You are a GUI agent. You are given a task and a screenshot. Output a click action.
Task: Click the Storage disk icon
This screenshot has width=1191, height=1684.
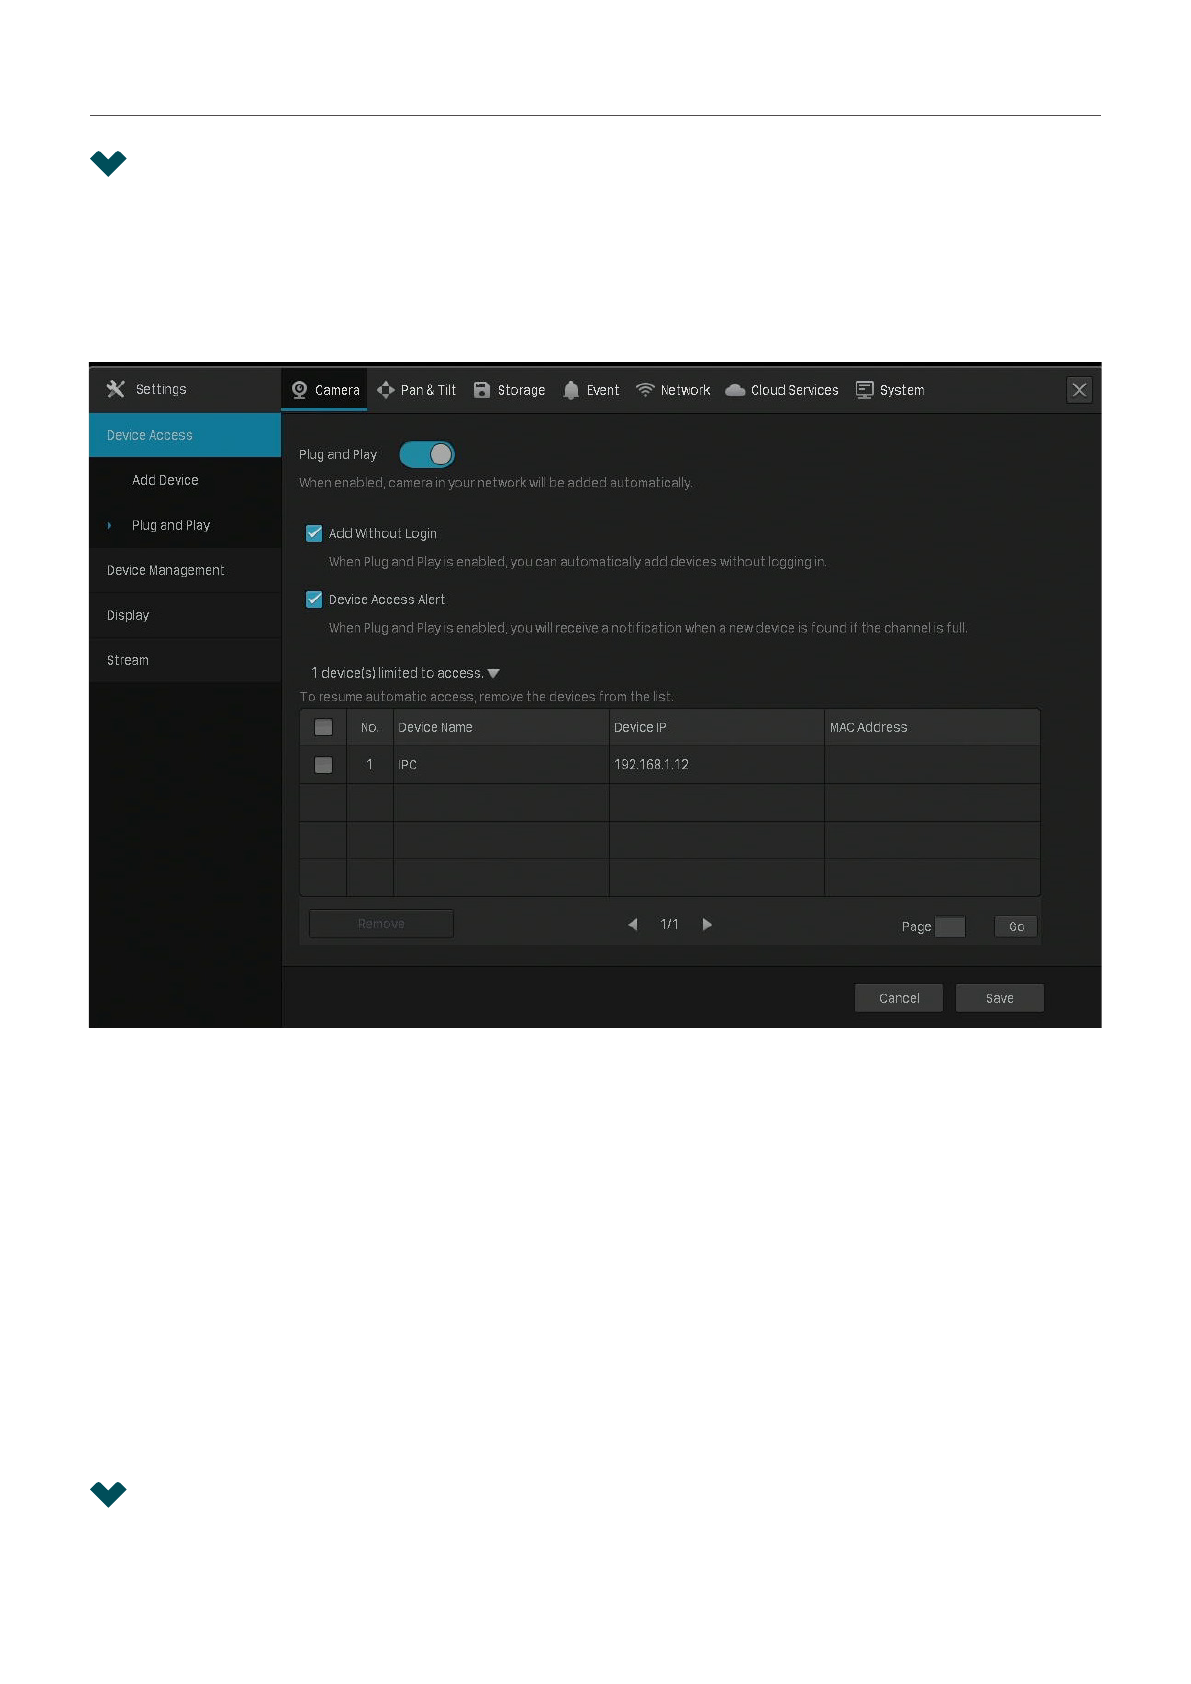point(482,390)
